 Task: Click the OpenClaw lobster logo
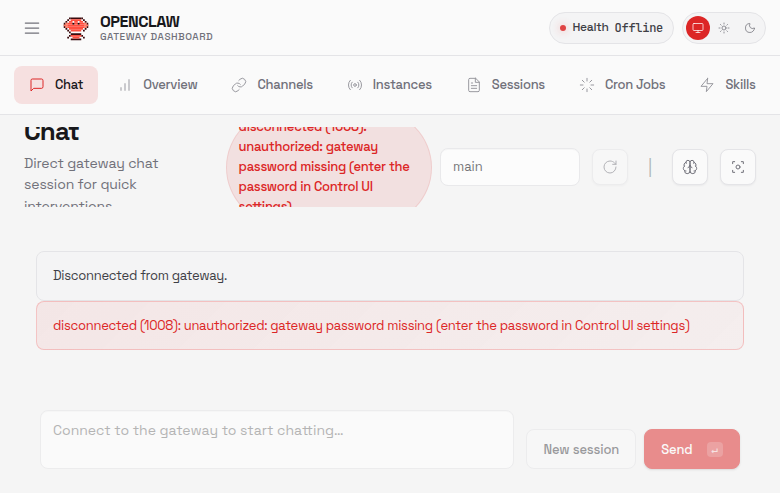75,28
